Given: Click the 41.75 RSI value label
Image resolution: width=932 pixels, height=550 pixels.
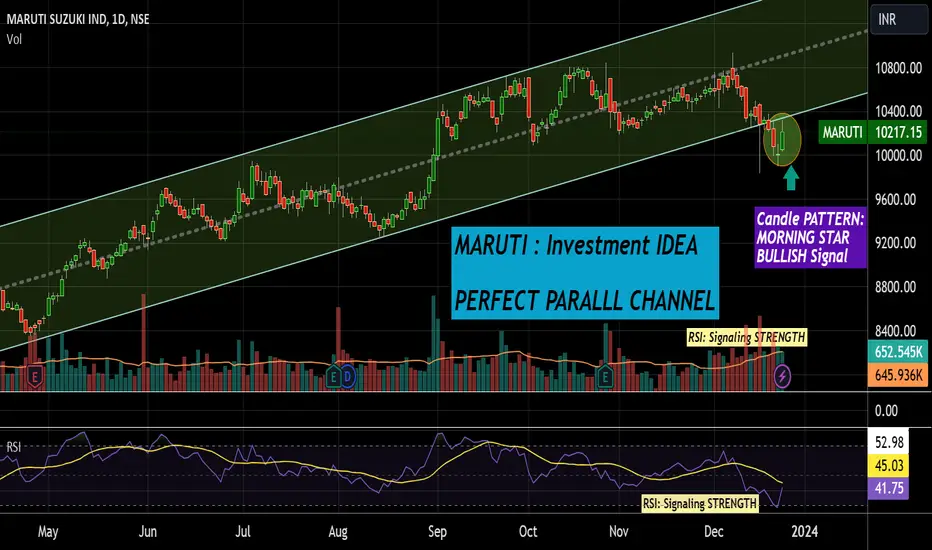Looking at the screenshot, I should click(x=889, y=488).
